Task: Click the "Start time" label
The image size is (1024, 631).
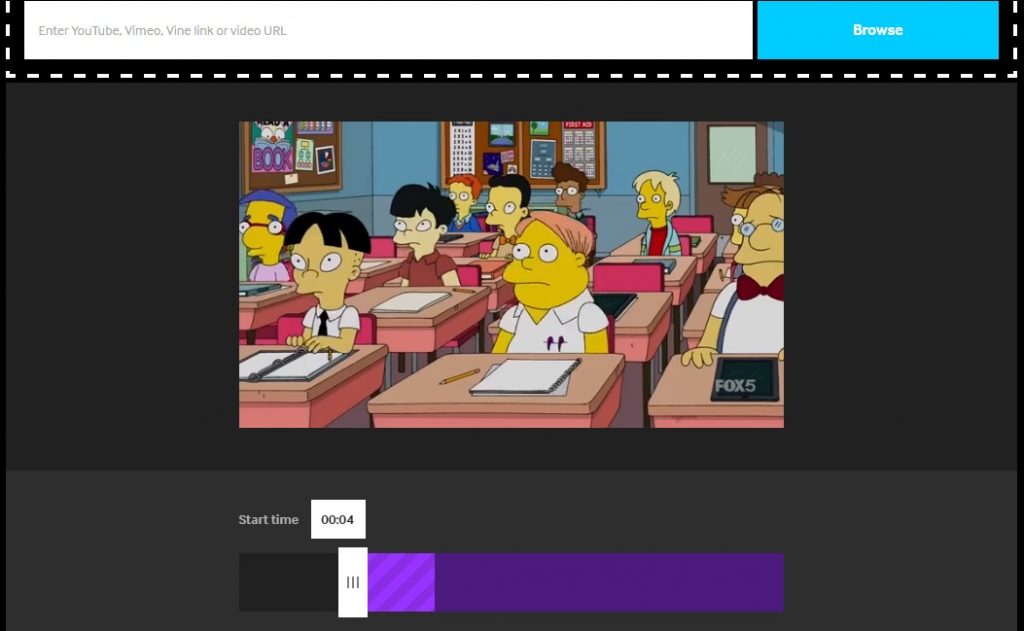Action: tap(268, 519)
